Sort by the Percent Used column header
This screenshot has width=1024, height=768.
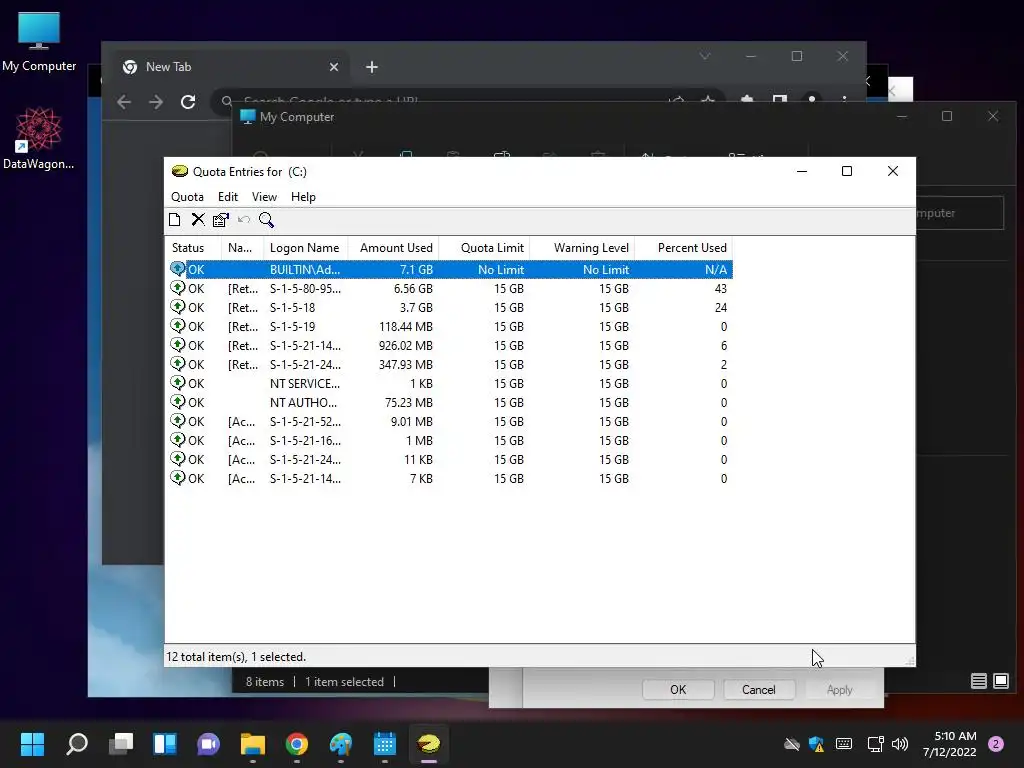tap(684, 248)
